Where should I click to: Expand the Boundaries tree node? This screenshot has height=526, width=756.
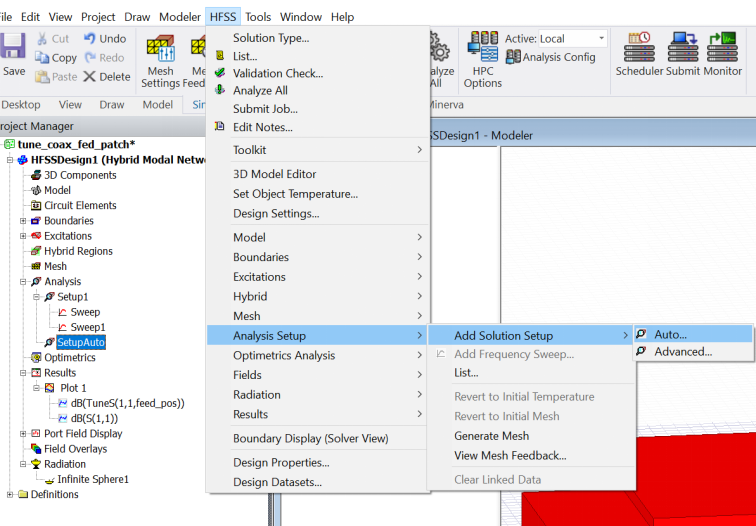23,221
